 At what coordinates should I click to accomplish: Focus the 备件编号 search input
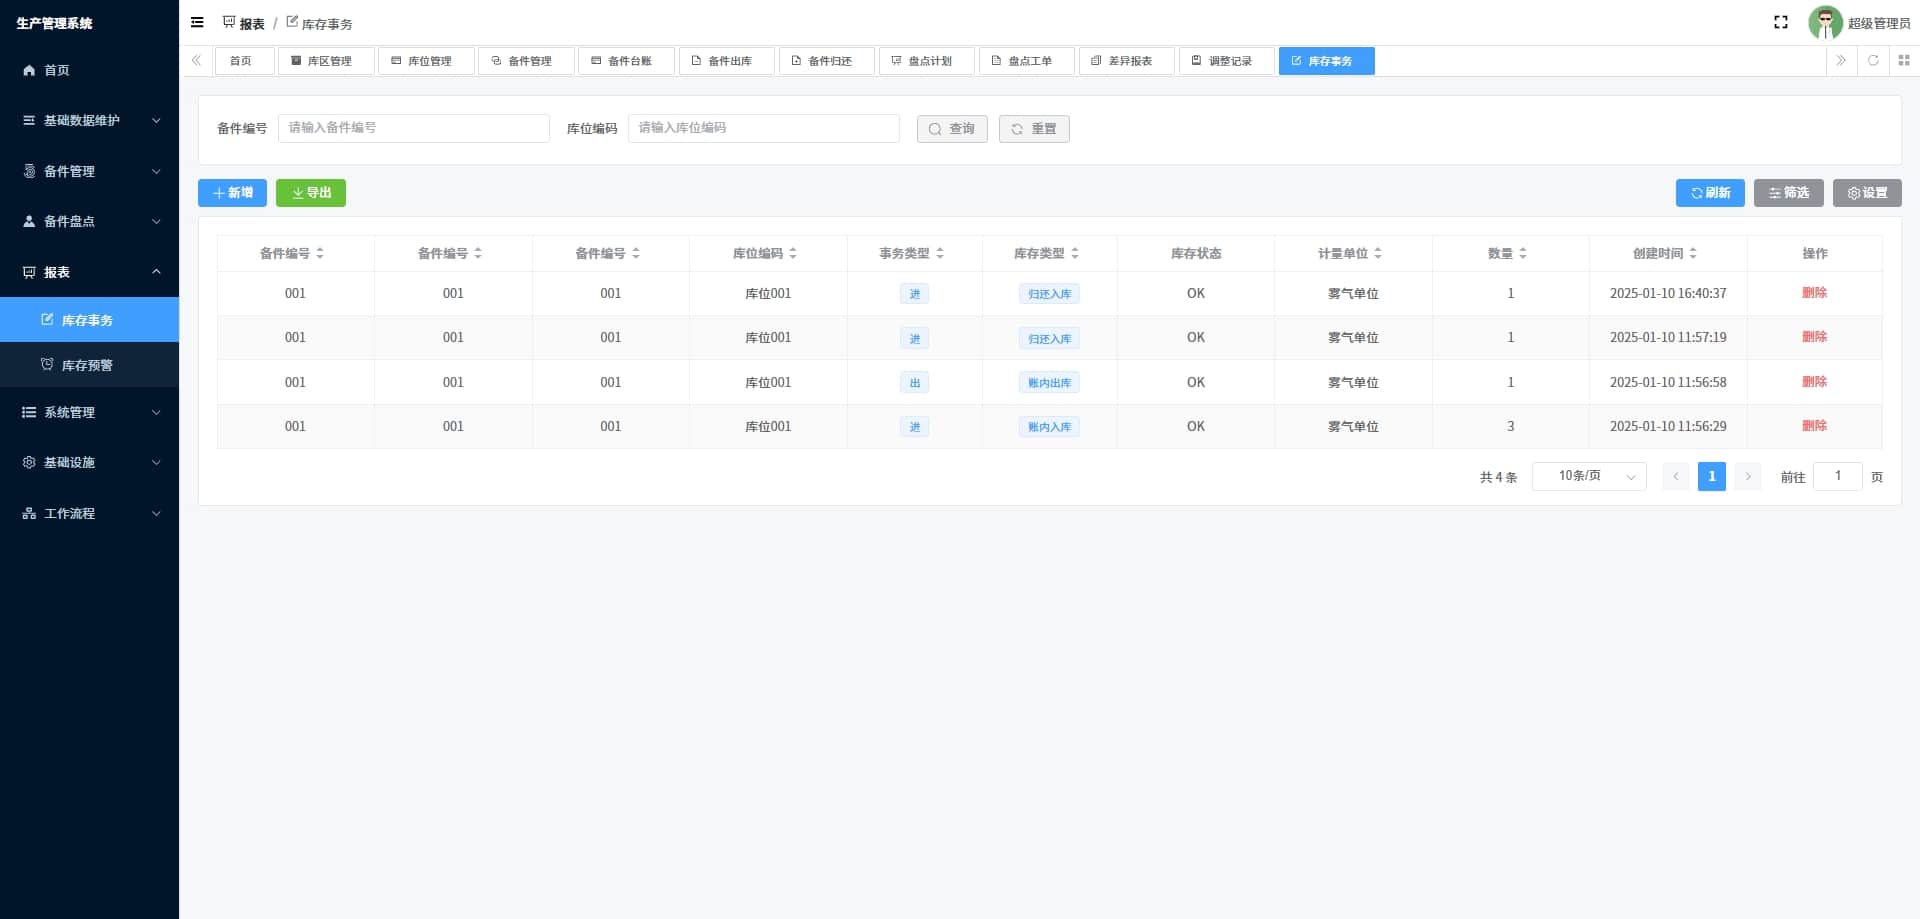click(x=414, y=128)
